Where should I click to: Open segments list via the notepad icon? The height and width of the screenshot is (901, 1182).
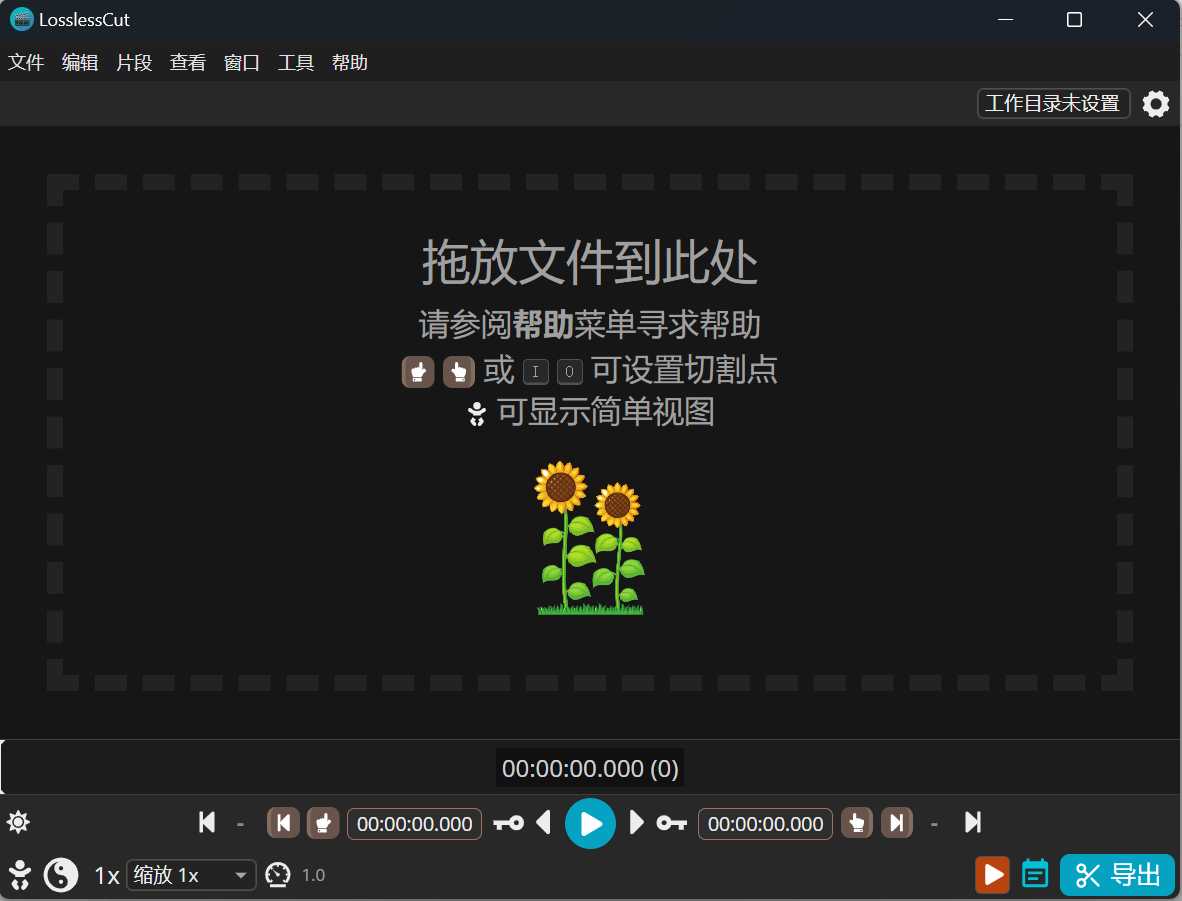1035,875
